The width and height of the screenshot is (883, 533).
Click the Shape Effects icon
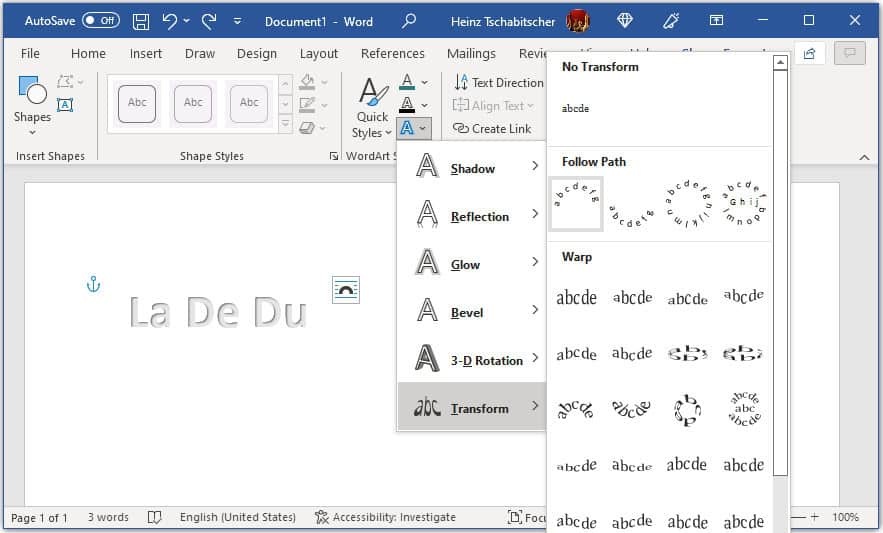[x=307, y=128]
